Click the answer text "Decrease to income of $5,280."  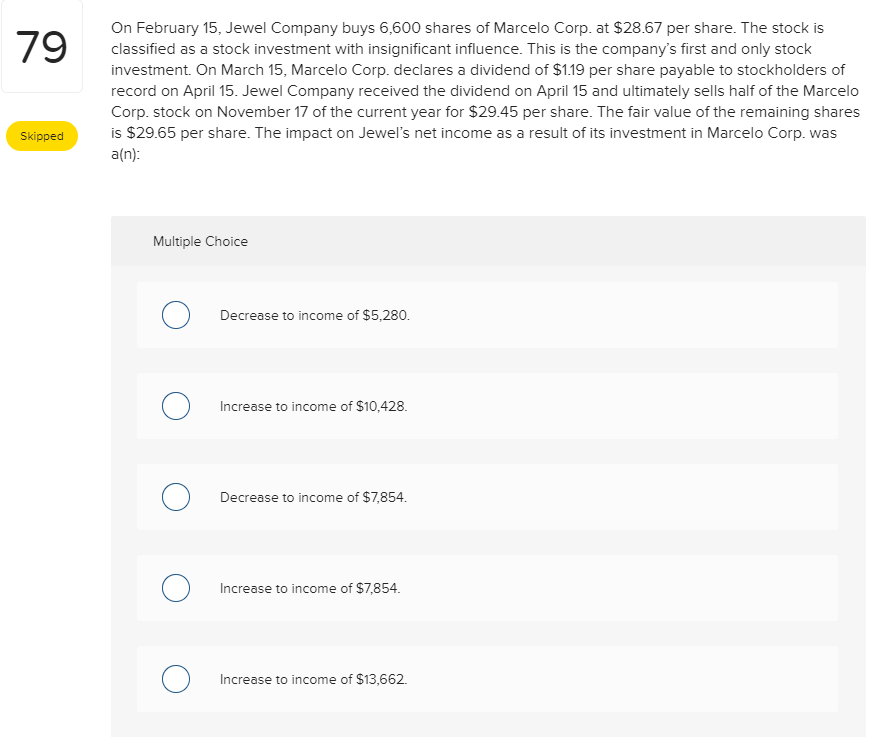tap(314, 315)
